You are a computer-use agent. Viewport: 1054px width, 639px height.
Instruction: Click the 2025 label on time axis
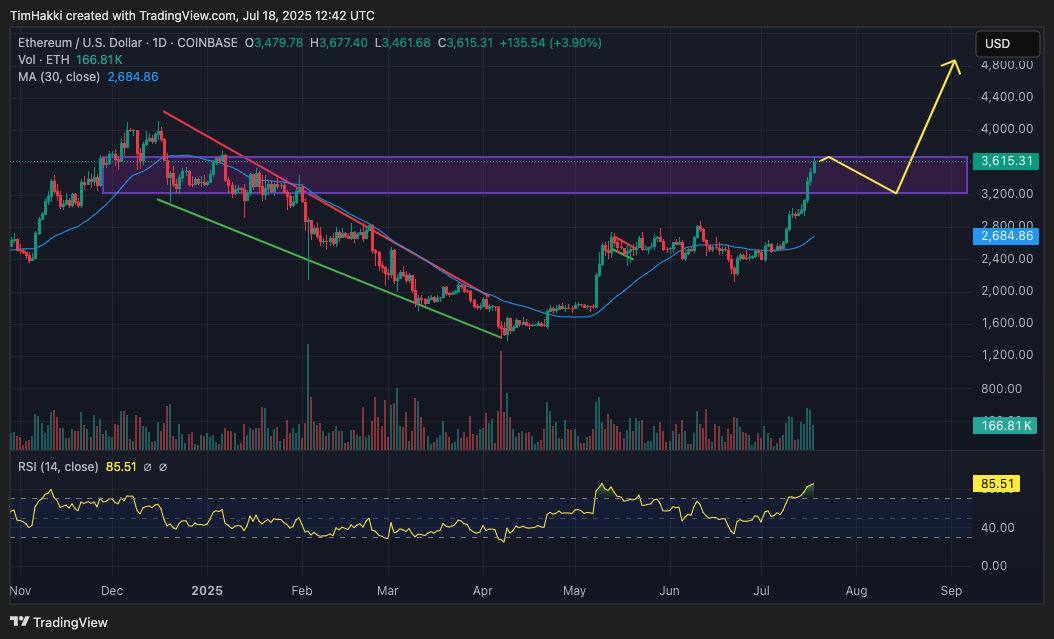point(206,591)
